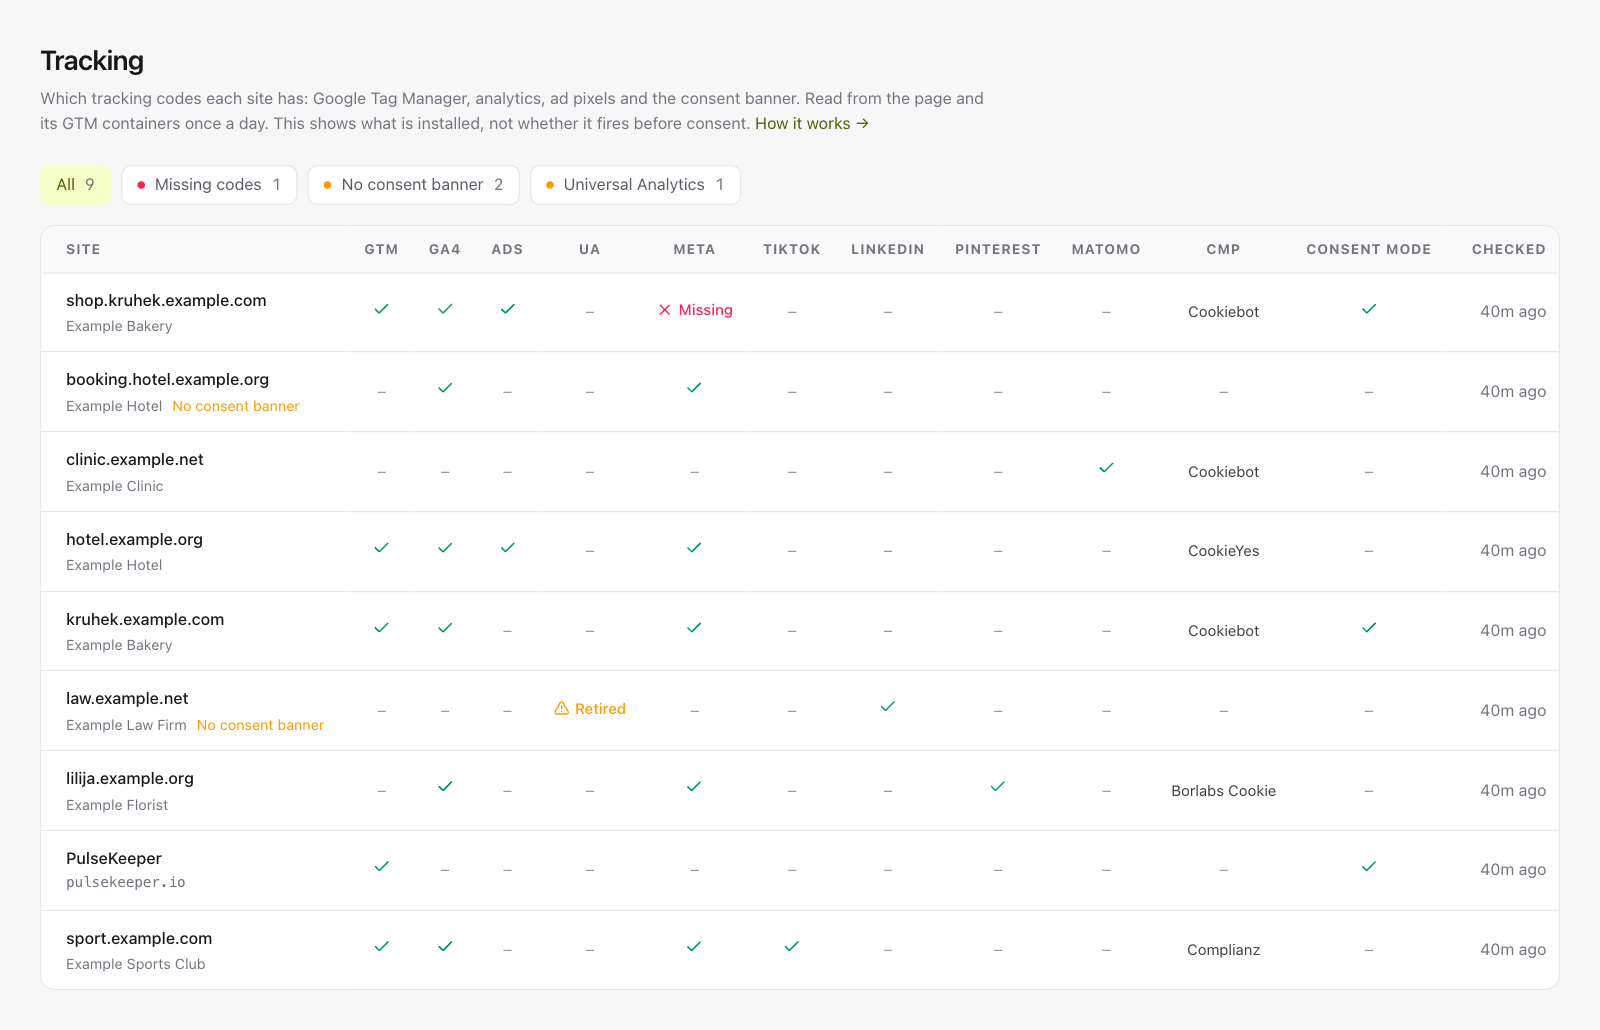Click the Meta checkmark for booking.hotel.example.org
Screen dimensions: 1600x1030
694,388
